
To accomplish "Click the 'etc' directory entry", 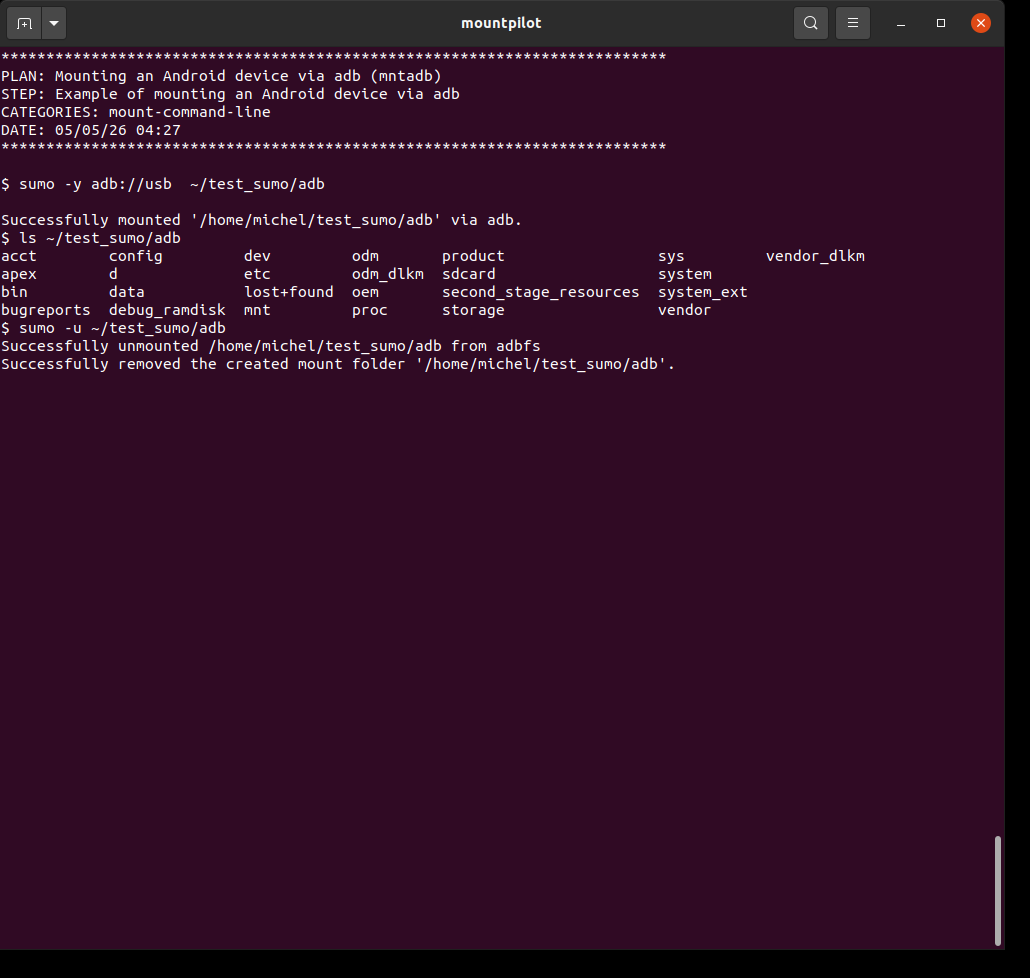I will (x=257, y=274).
